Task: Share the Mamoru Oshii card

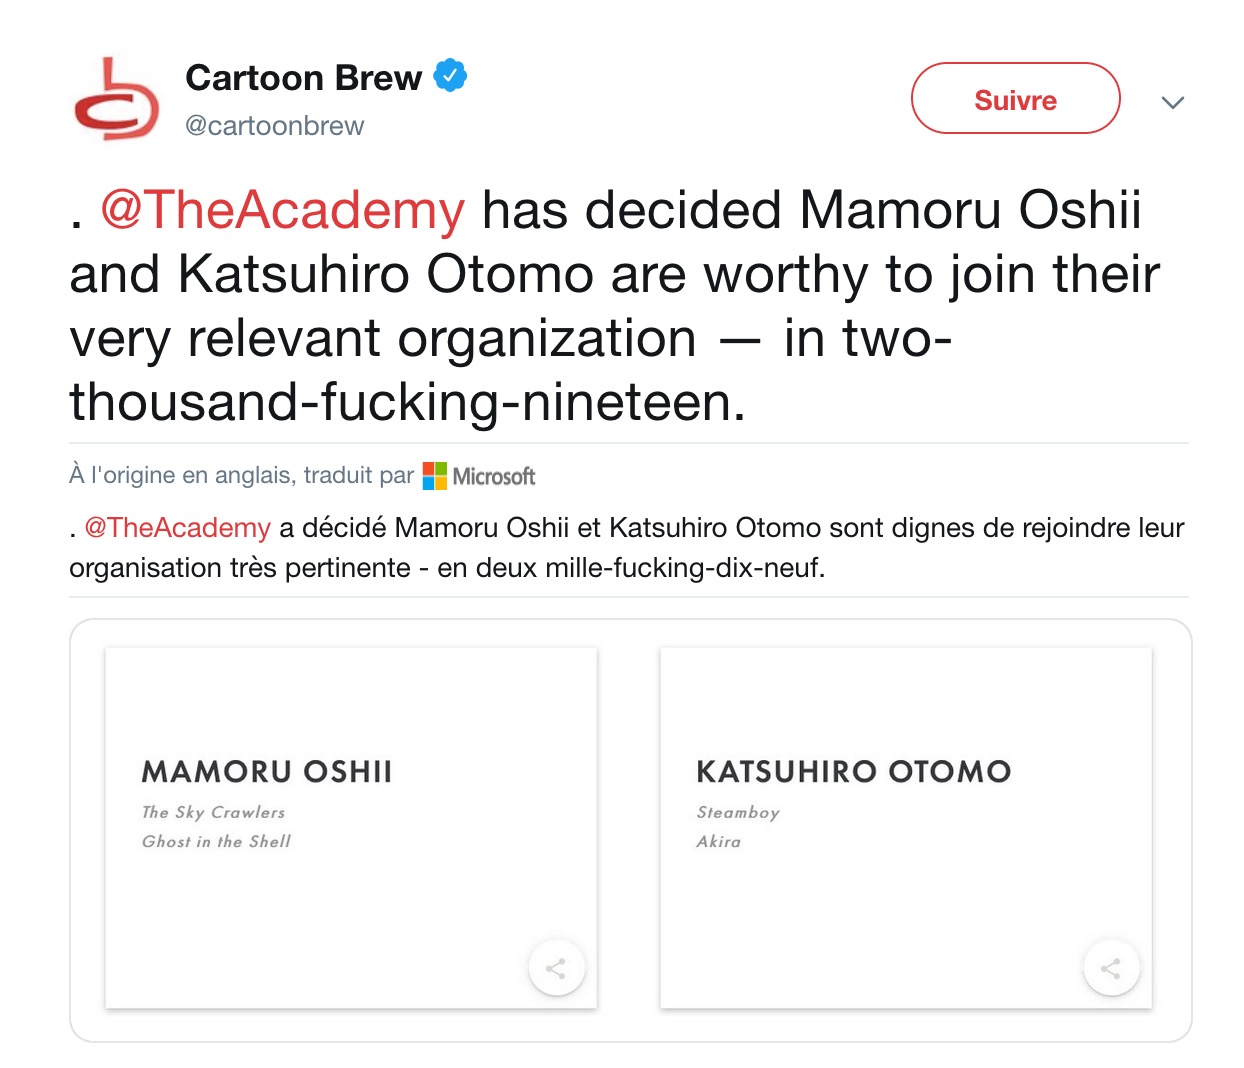Action: tap(556, 968)
